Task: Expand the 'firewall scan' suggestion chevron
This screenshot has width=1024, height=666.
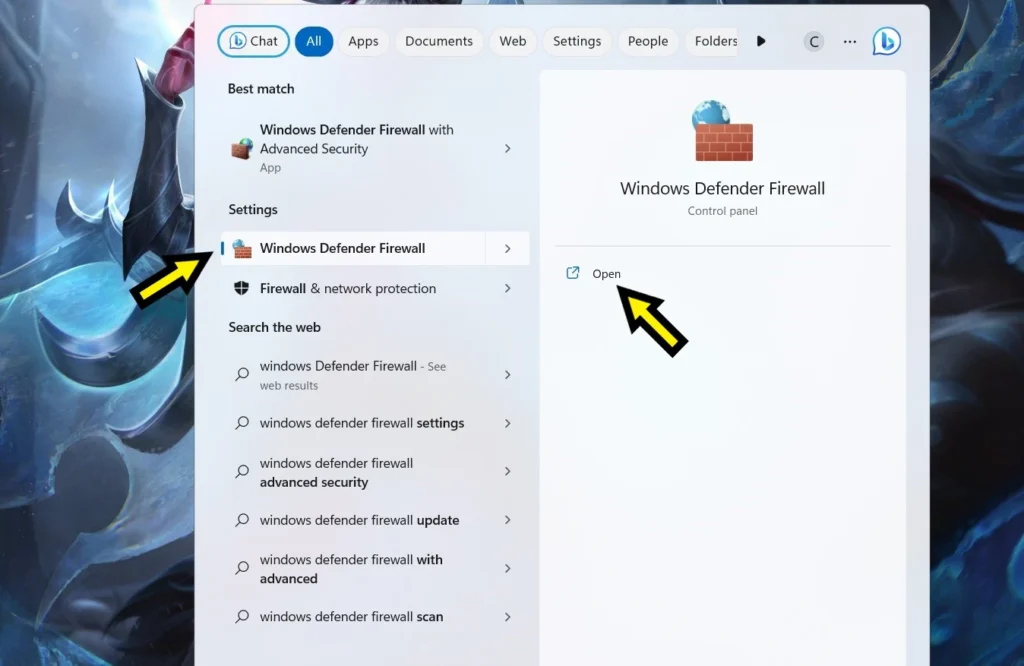Action: click(507, 617)
